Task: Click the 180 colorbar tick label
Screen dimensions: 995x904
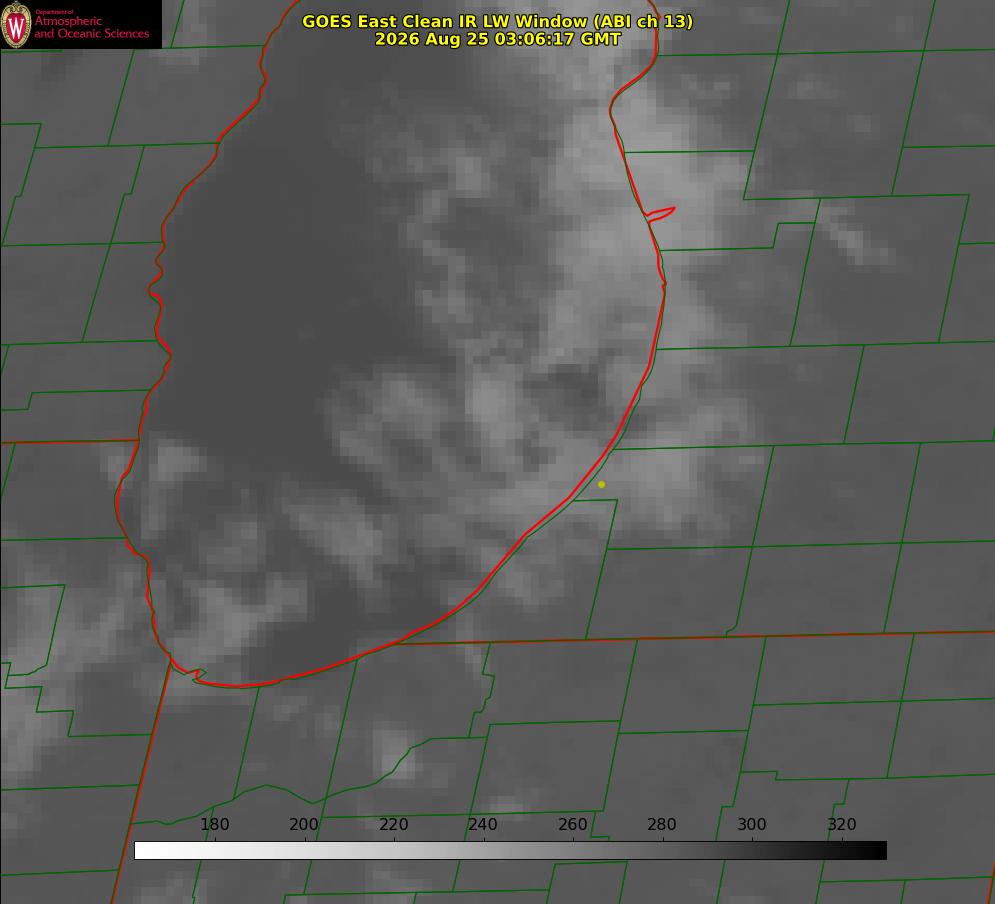Action: tap(215, 824)
